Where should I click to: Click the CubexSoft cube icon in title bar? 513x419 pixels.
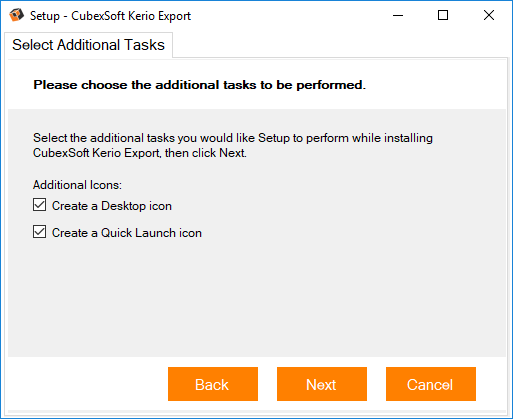tap(16, 15)
